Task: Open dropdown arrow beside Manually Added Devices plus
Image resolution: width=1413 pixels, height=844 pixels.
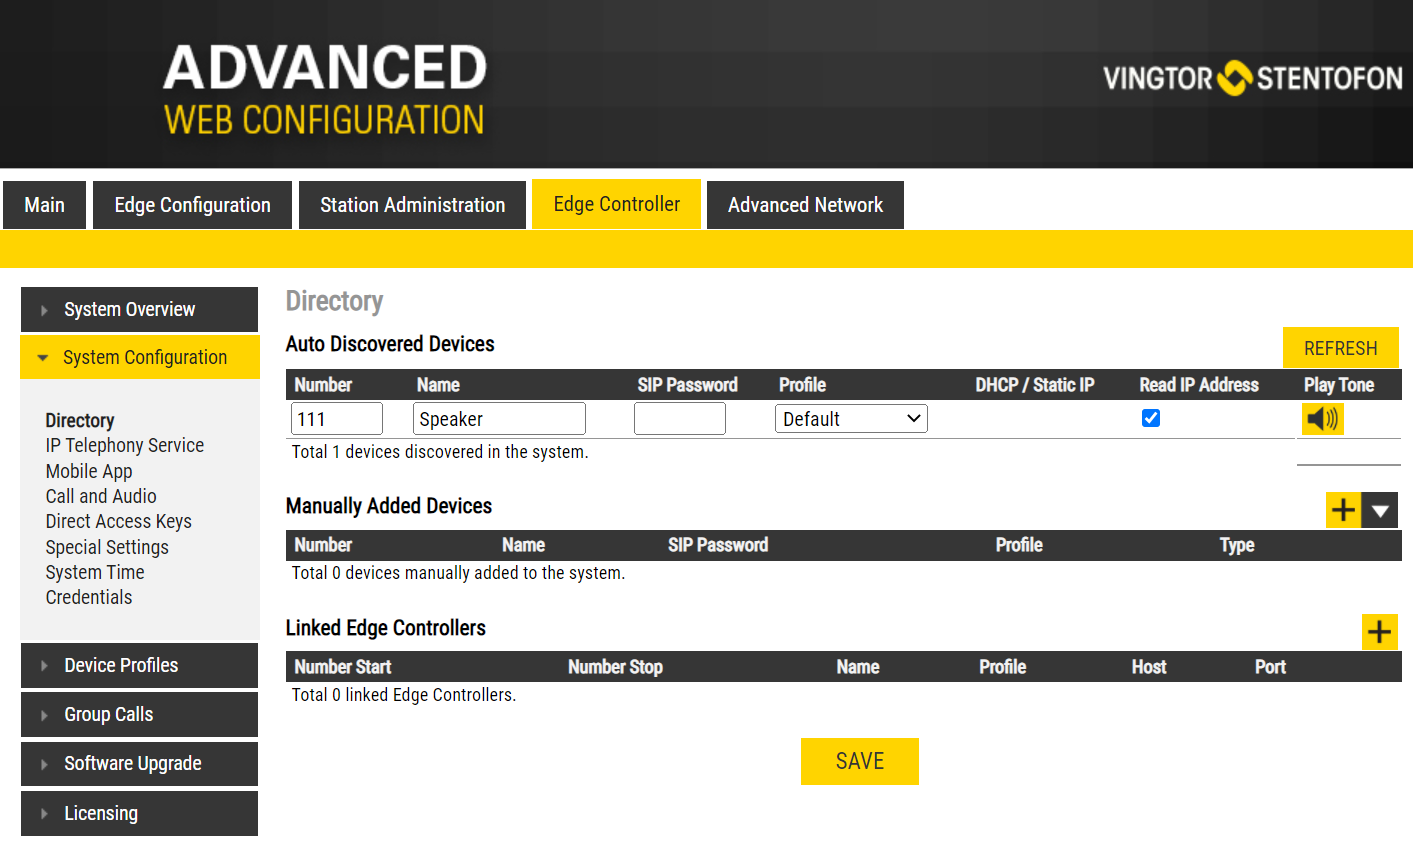Action: [x=1380, y=510]
